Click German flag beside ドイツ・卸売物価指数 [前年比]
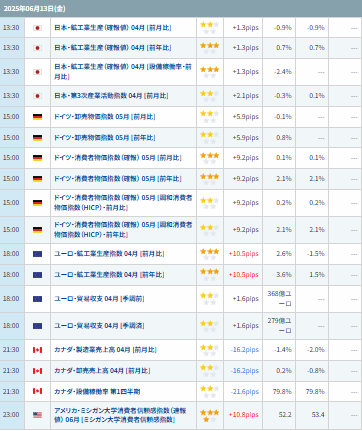Viewport: 362px width, 431px height. coord(37,138)
